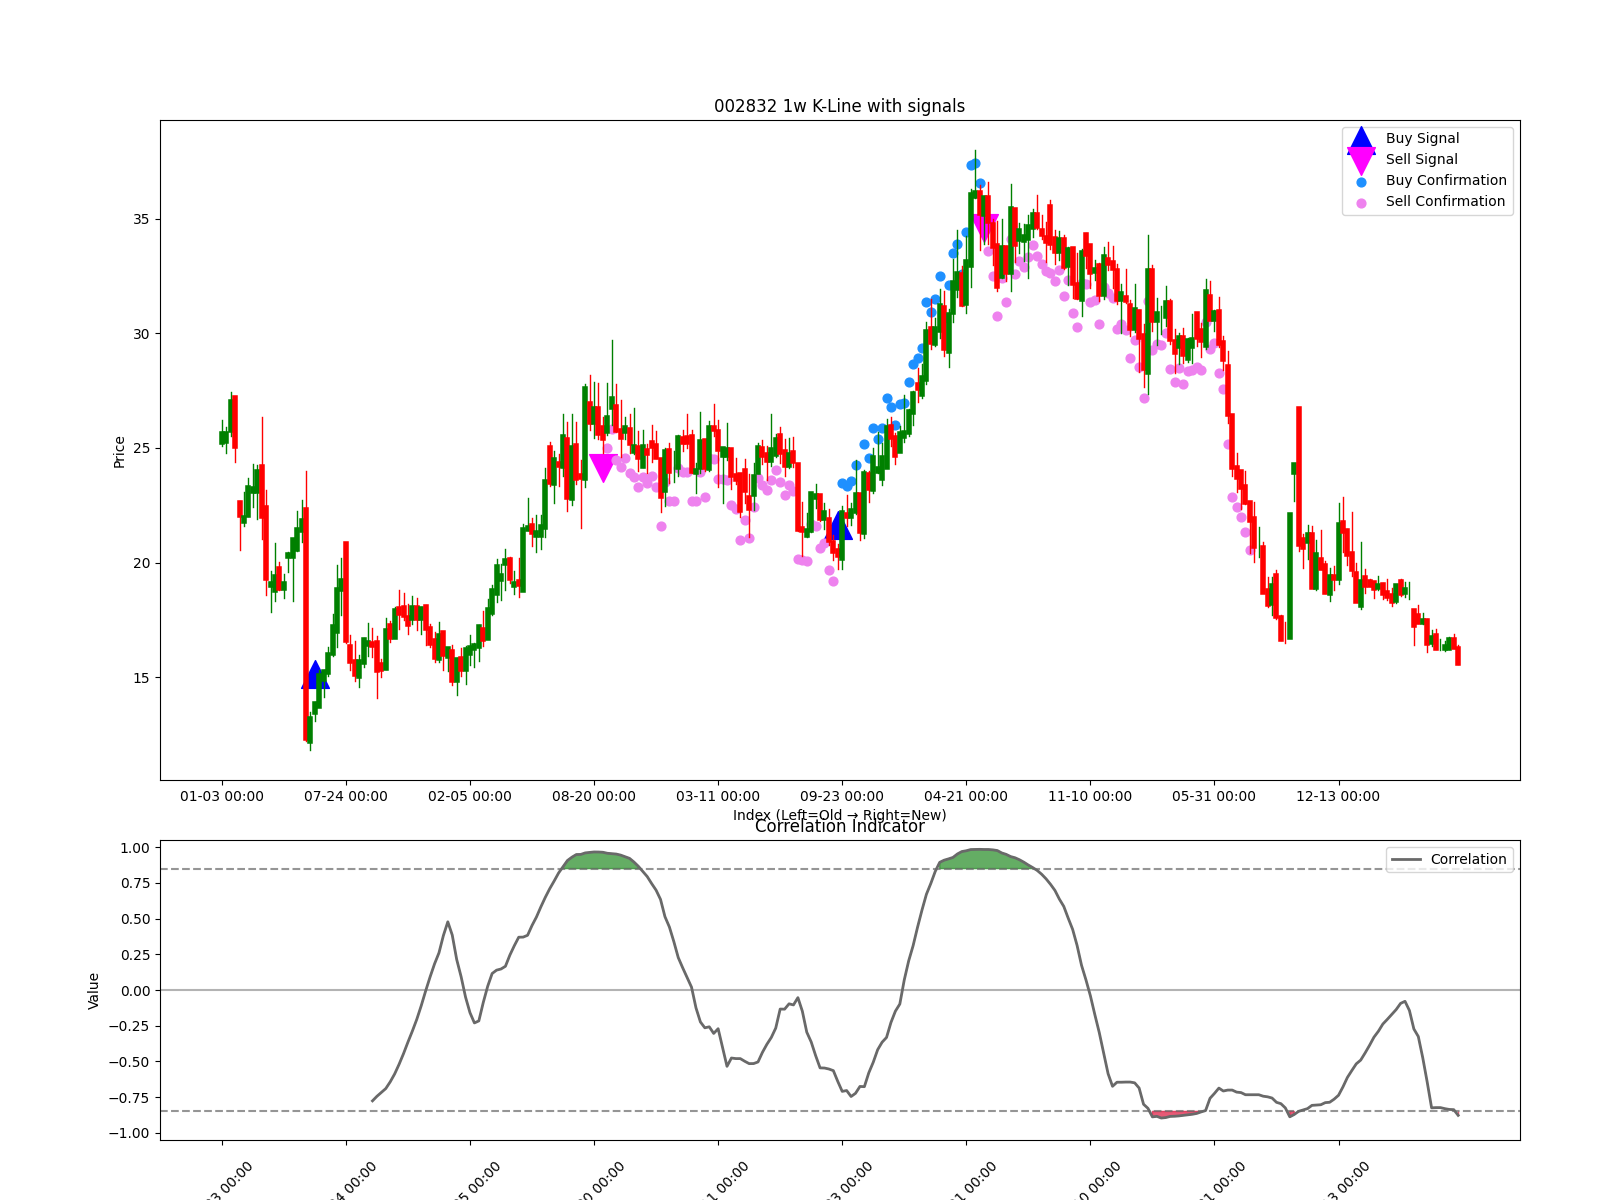
Task: Click the Buy Confirmation dot in legend
Action: click(1361, 182)
